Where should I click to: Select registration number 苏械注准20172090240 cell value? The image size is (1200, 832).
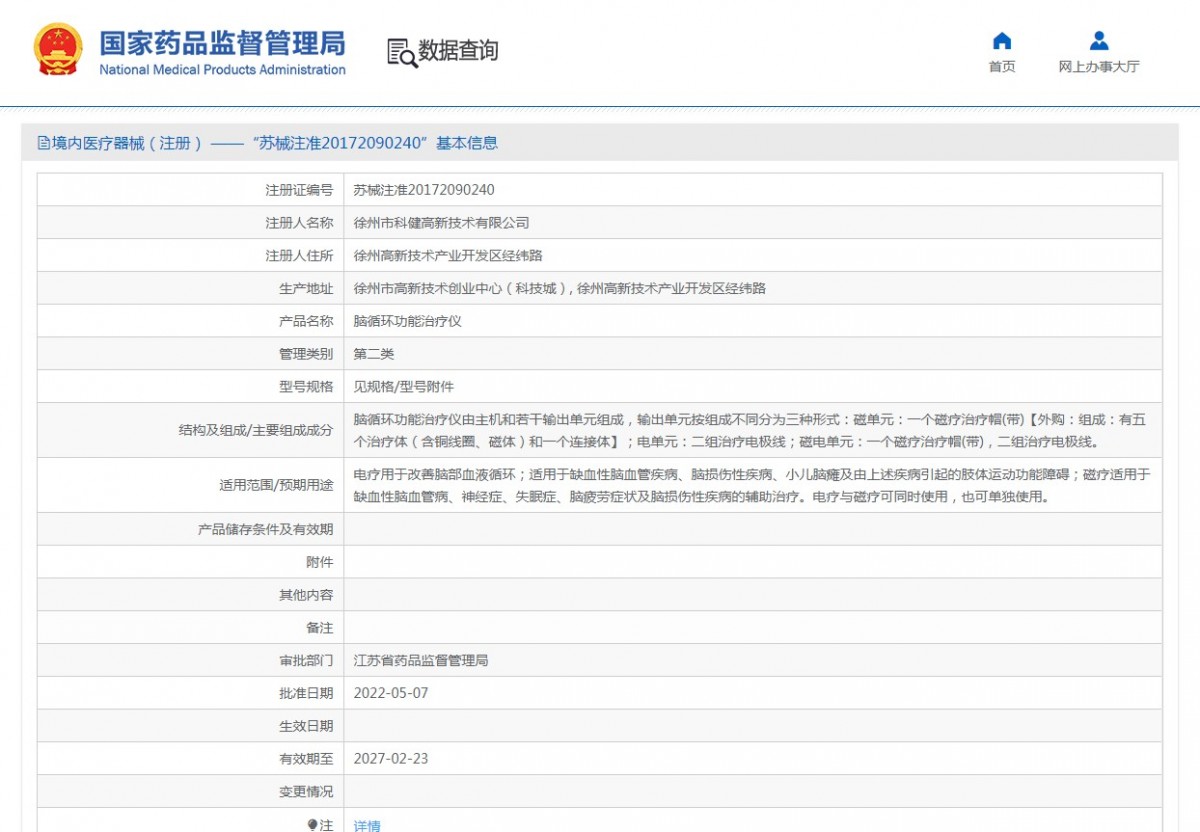tap(424, 190)
